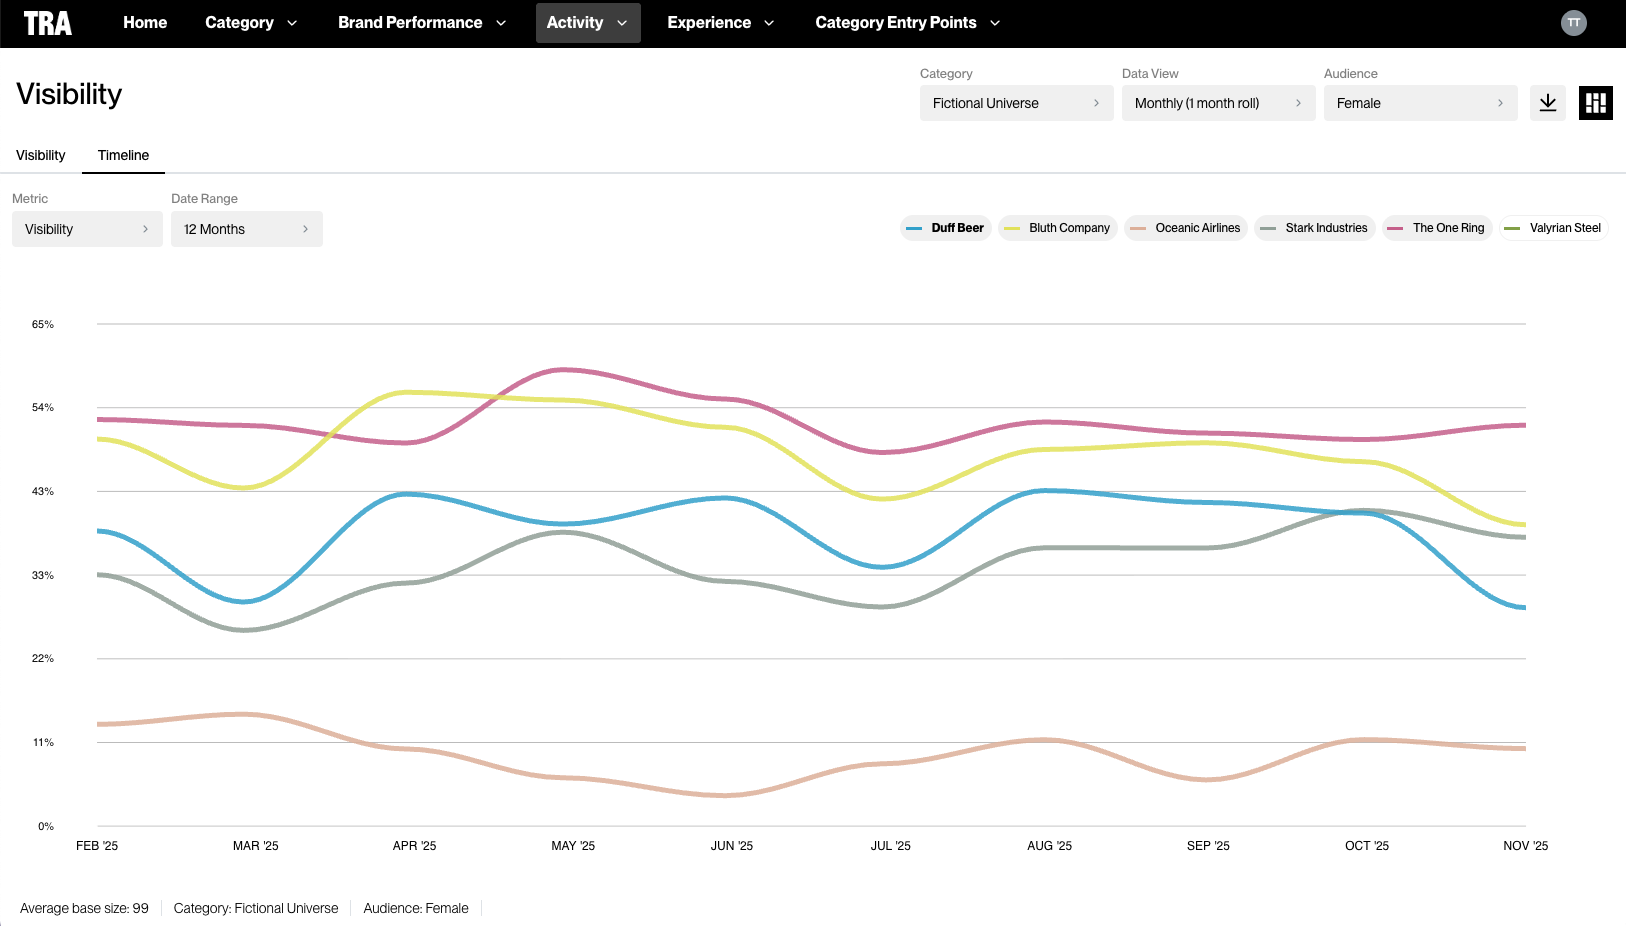Viewport: 1626px width, 926px height.
Task: Open the Activity menu
Action: 588,23
